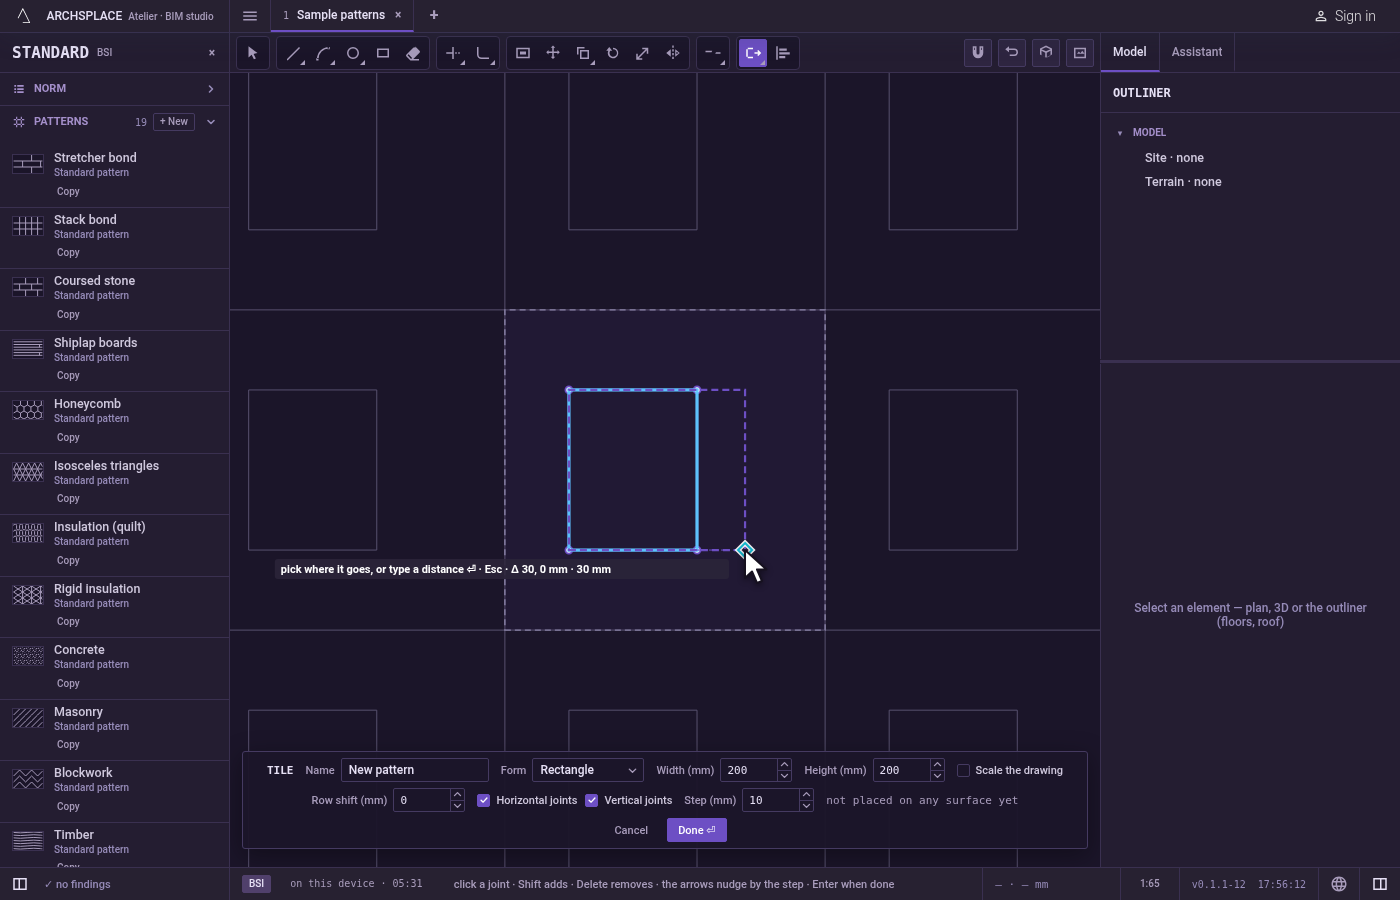Open the dashed line style tool
The image size is (1400, 900).
coord(712,53)
